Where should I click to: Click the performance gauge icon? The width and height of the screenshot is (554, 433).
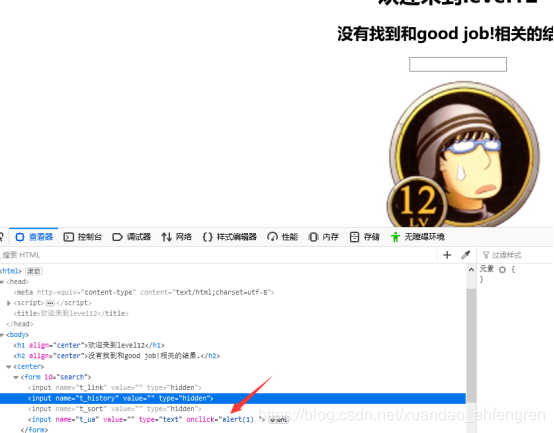pyautogui.click(x=272, y=237)
